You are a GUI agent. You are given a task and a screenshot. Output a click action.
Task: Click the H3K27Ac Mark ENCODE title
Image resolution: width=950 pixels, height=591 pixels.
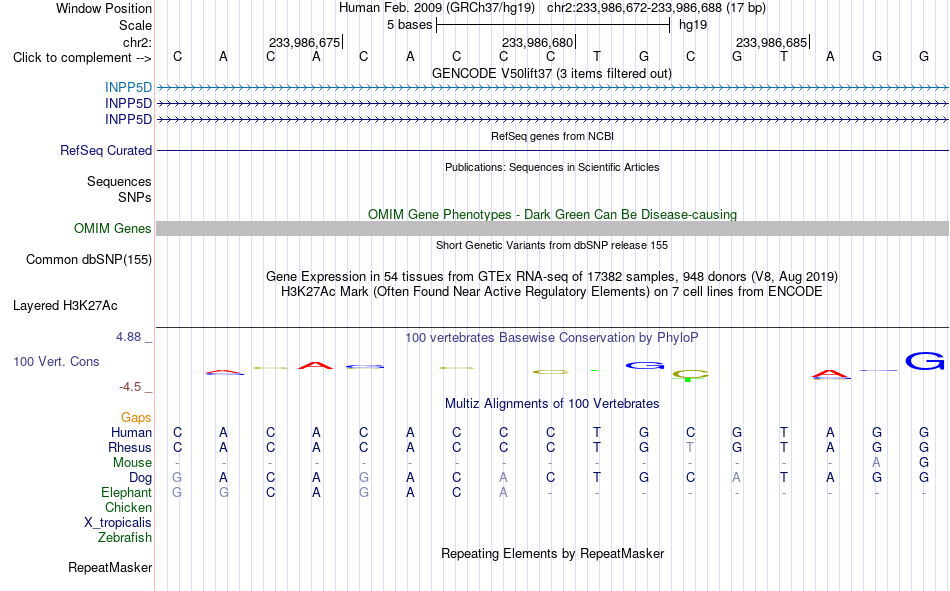click(552, 292)
